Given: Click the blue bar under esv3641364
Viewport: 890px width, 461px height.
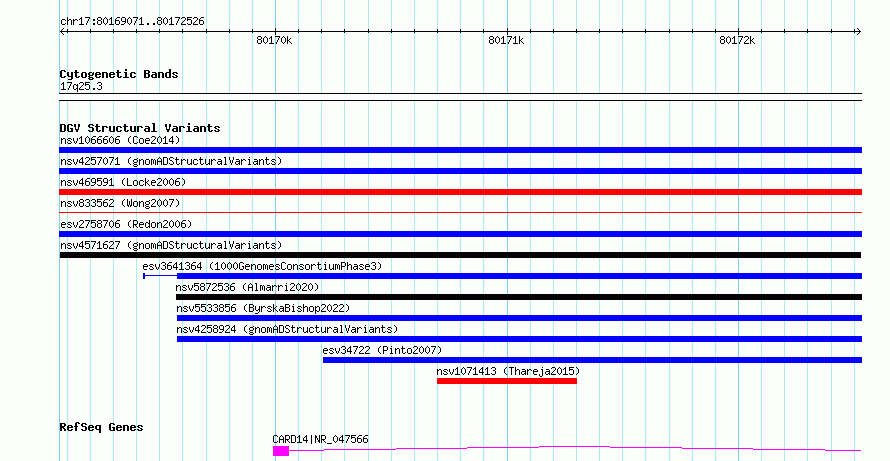Looking at the screenshot, I should click(x=519, y=276).
